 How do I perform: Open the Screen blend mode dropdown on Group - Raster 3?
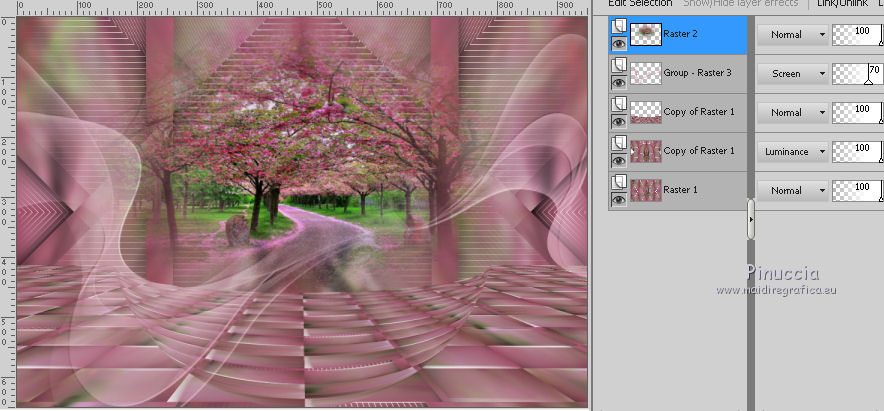[792, 73]
